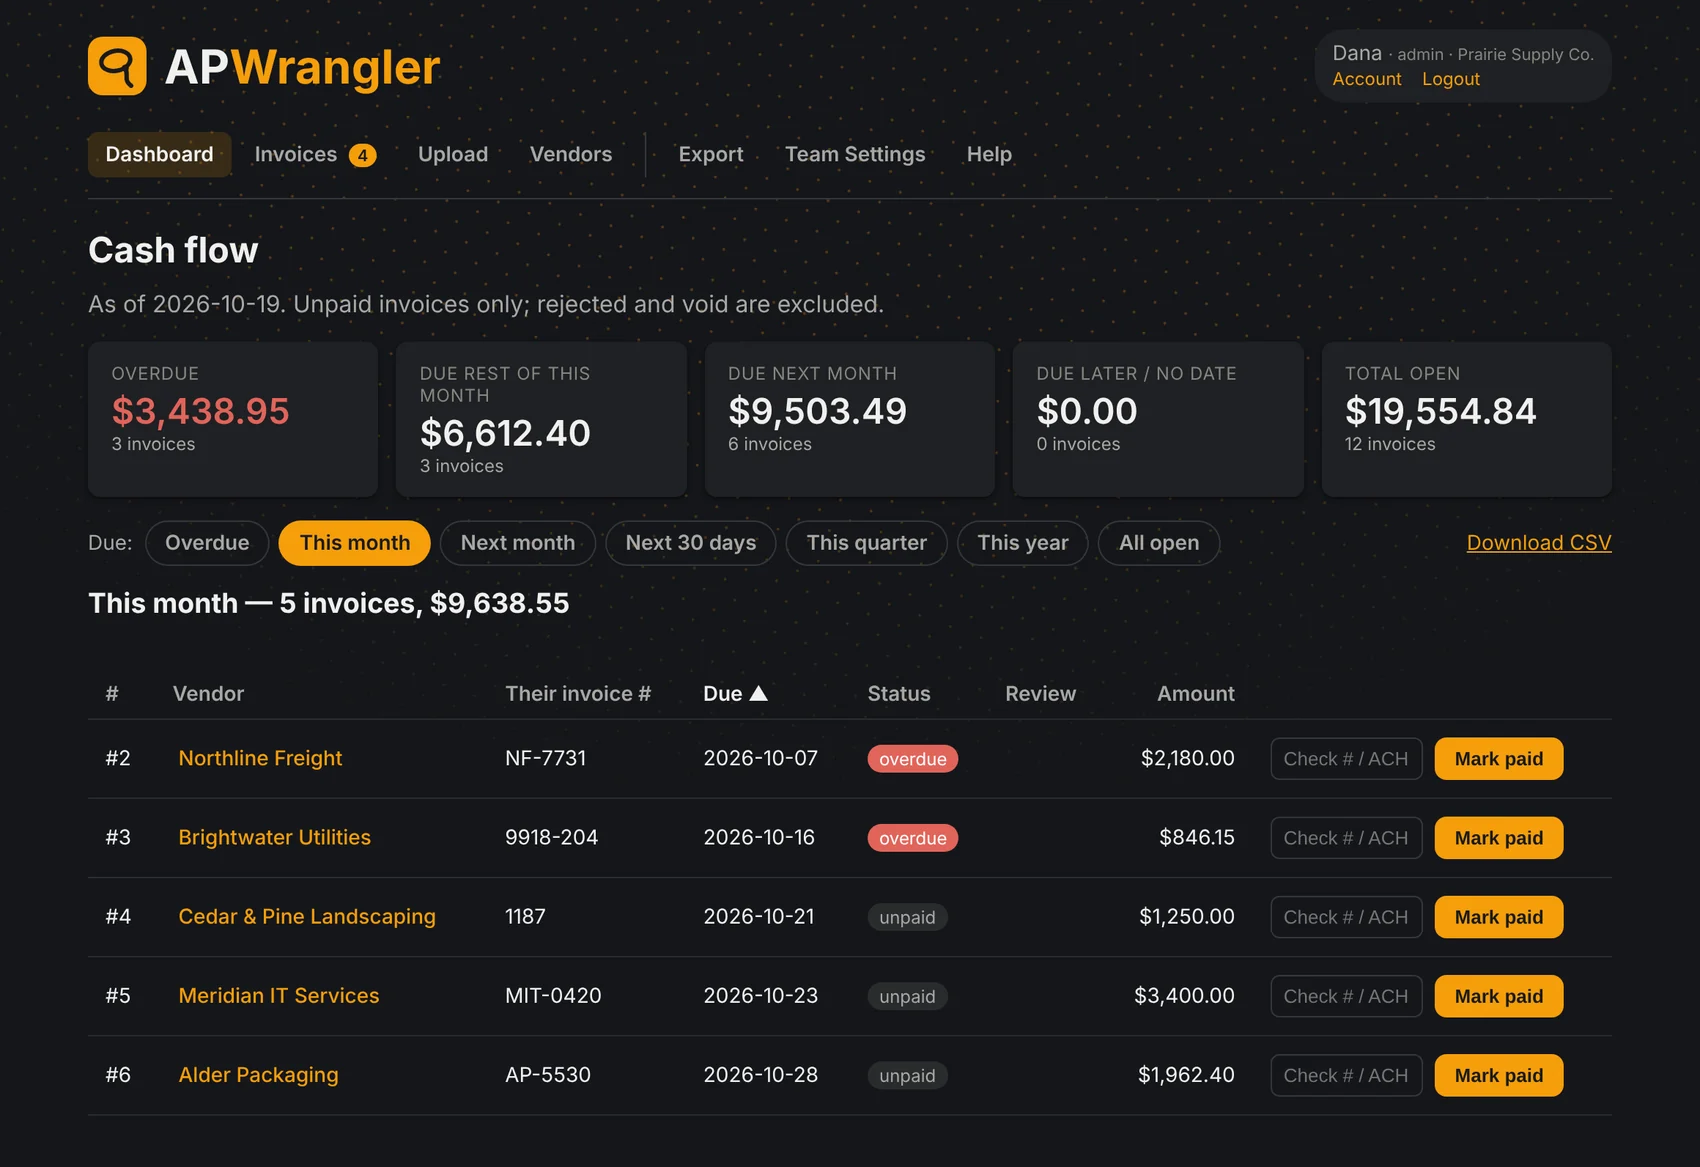The image size is (1700, 1167).
Task: Focus Check # / ACH field for Brightwater Utilities
Action: click(1346, 838)
